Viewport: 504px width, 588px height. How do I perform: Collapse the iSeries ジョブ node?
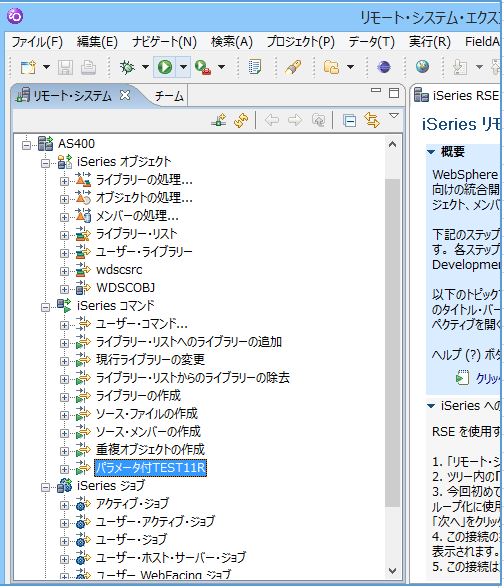(x=45, y=487)
